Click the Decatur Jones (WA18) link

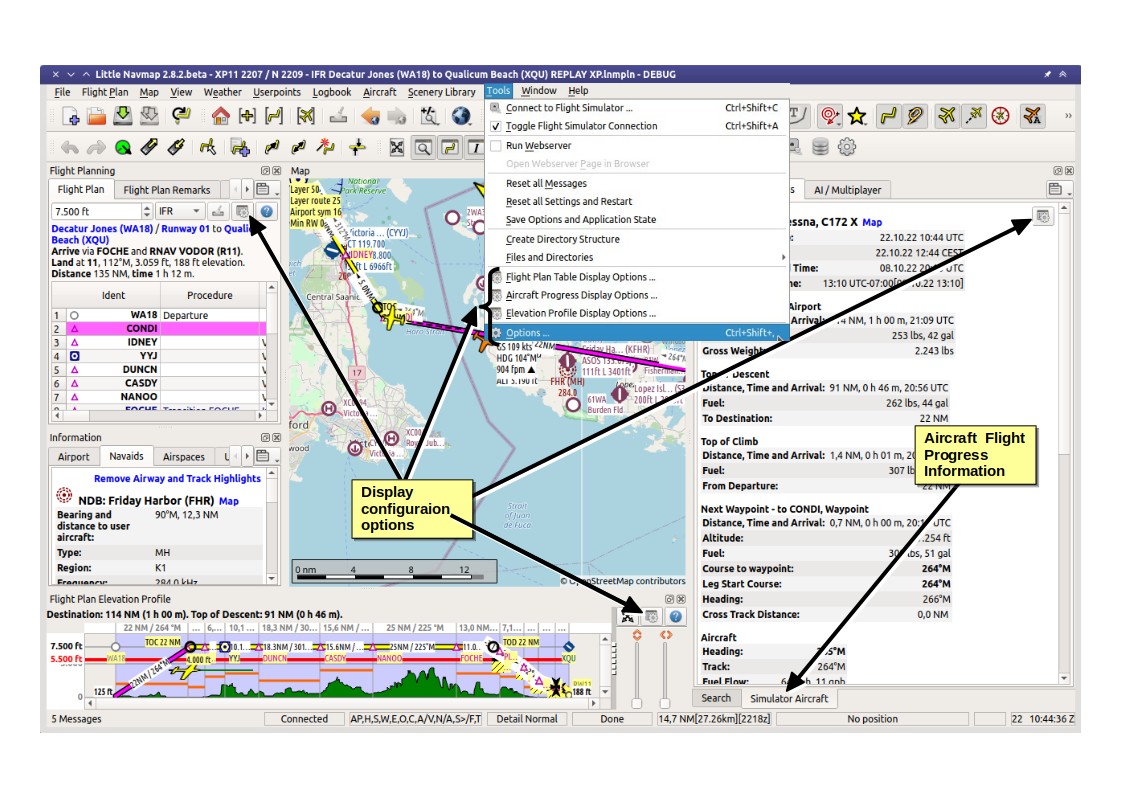[x=102, y=228]
